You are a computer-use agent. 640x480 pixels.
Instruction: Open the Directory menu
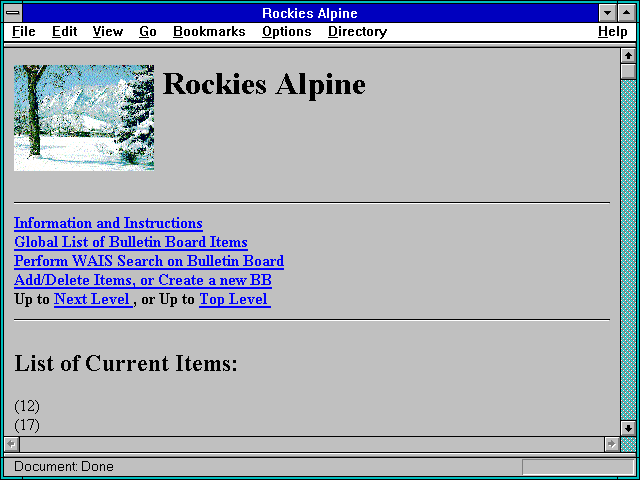[358, 31]
